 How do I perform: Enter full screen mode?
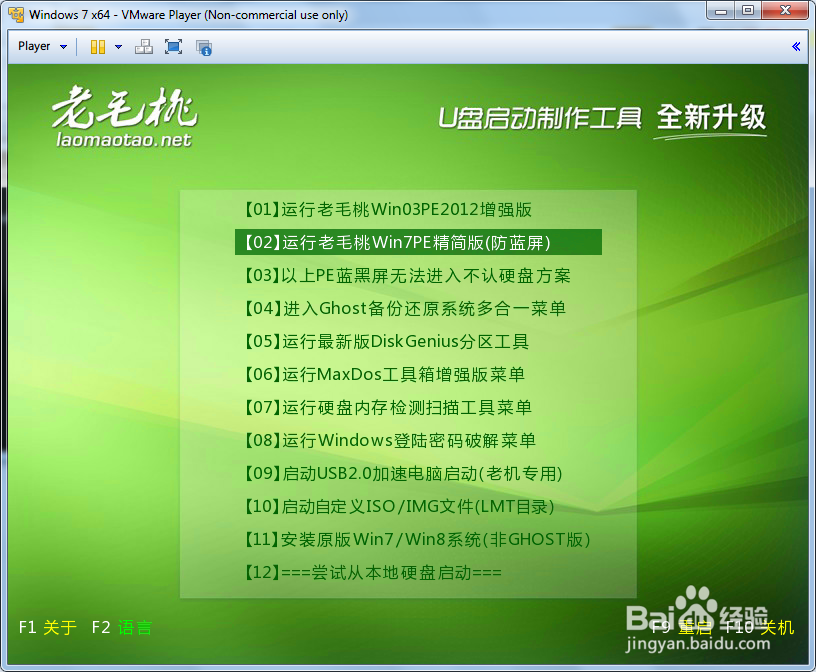coord(173,47)
